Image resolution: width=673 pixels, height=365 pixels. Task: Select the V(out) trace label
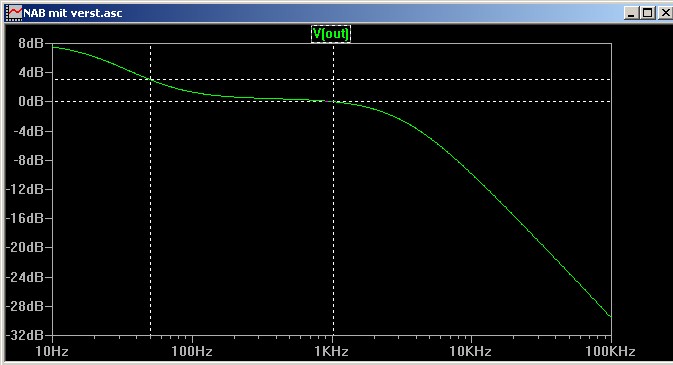tap(330, 33)
